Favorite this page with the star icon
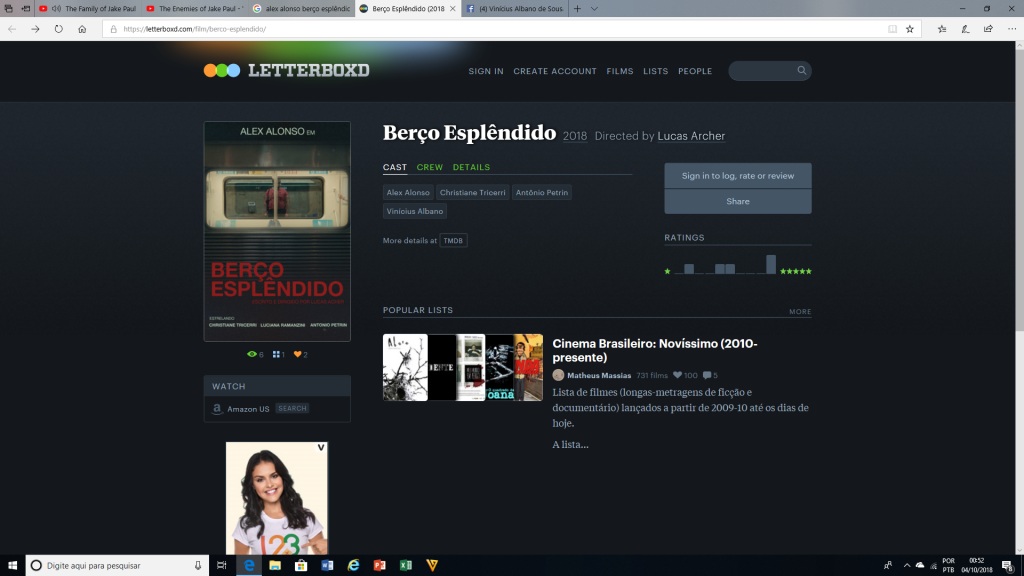Image resolution: width=1024 pixels, height=576 pixels. coord(909,29)
